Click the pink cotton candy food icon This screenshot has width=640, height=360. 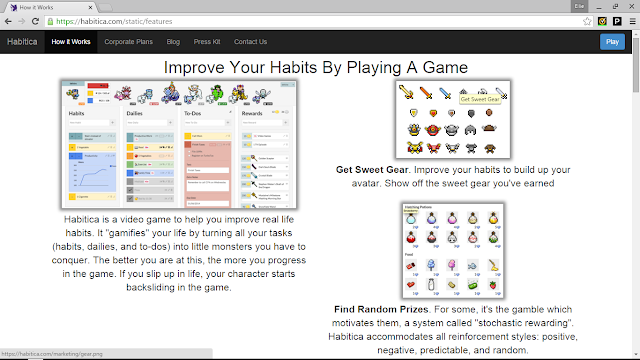452,265
